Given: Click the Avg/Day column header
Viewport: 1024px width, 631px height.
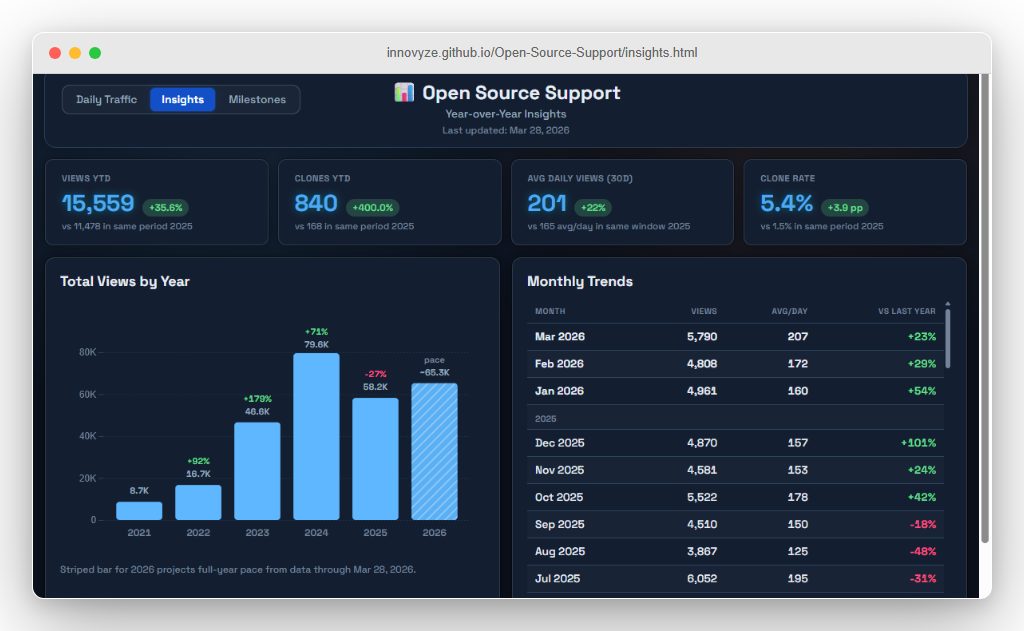Looking at the screenshot, I should click(x=790, y=312).
